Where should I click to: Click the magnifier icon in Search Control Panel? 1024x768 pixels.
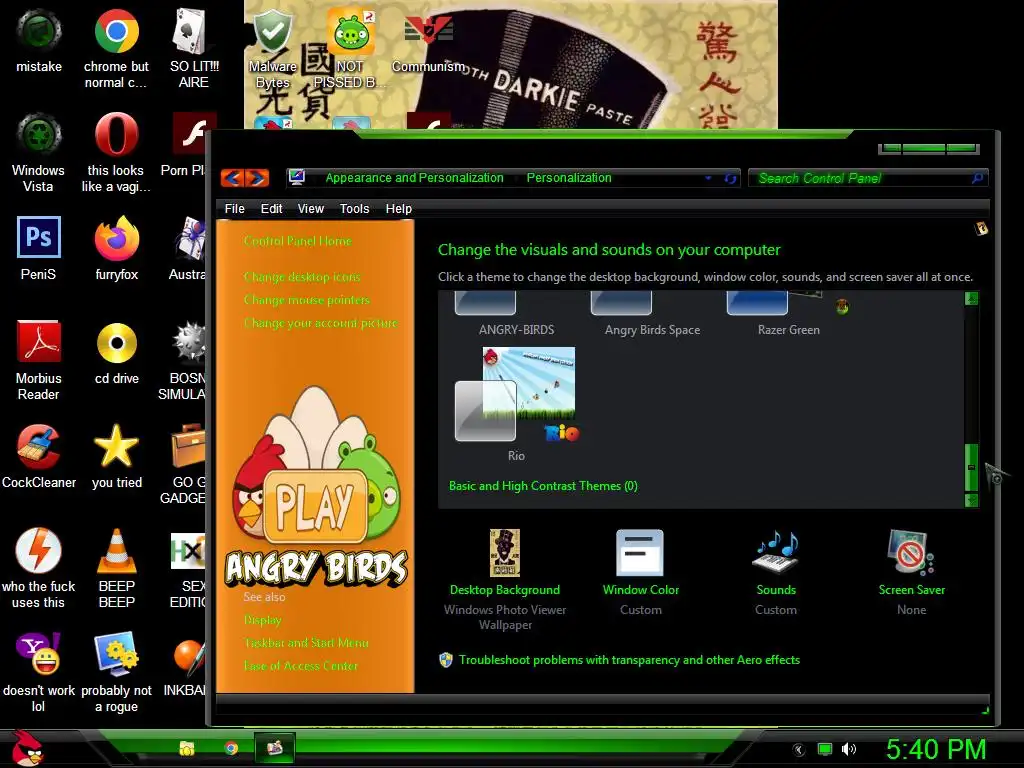(x=977, y=178)
